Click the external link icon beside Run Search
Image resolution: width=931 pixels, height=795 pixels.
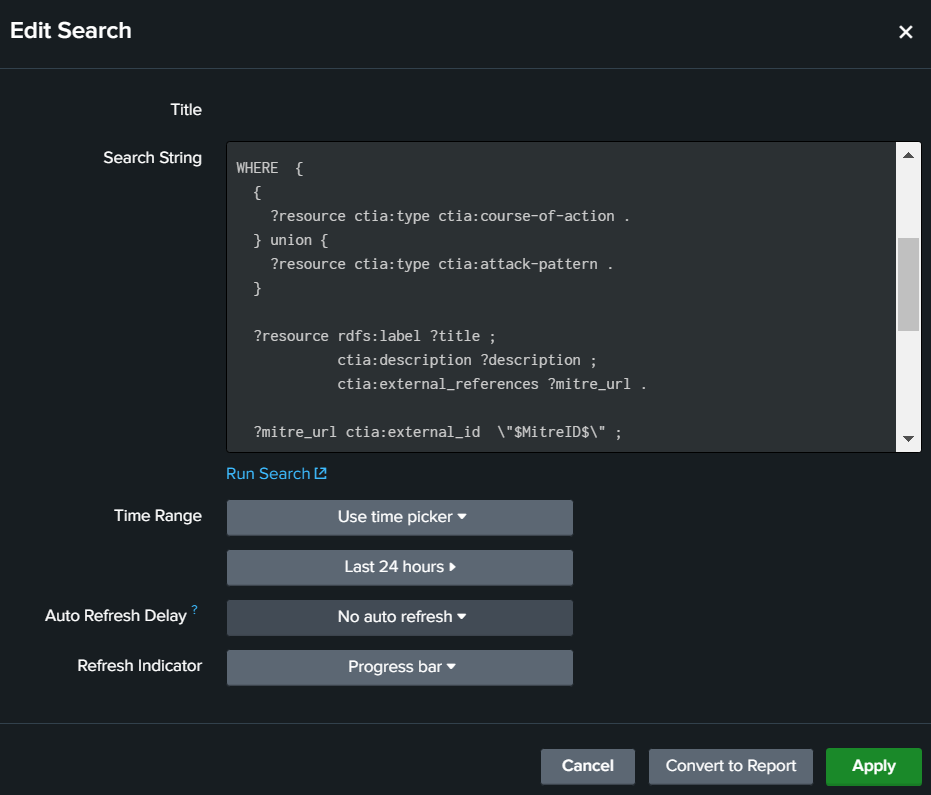point(319,473)
